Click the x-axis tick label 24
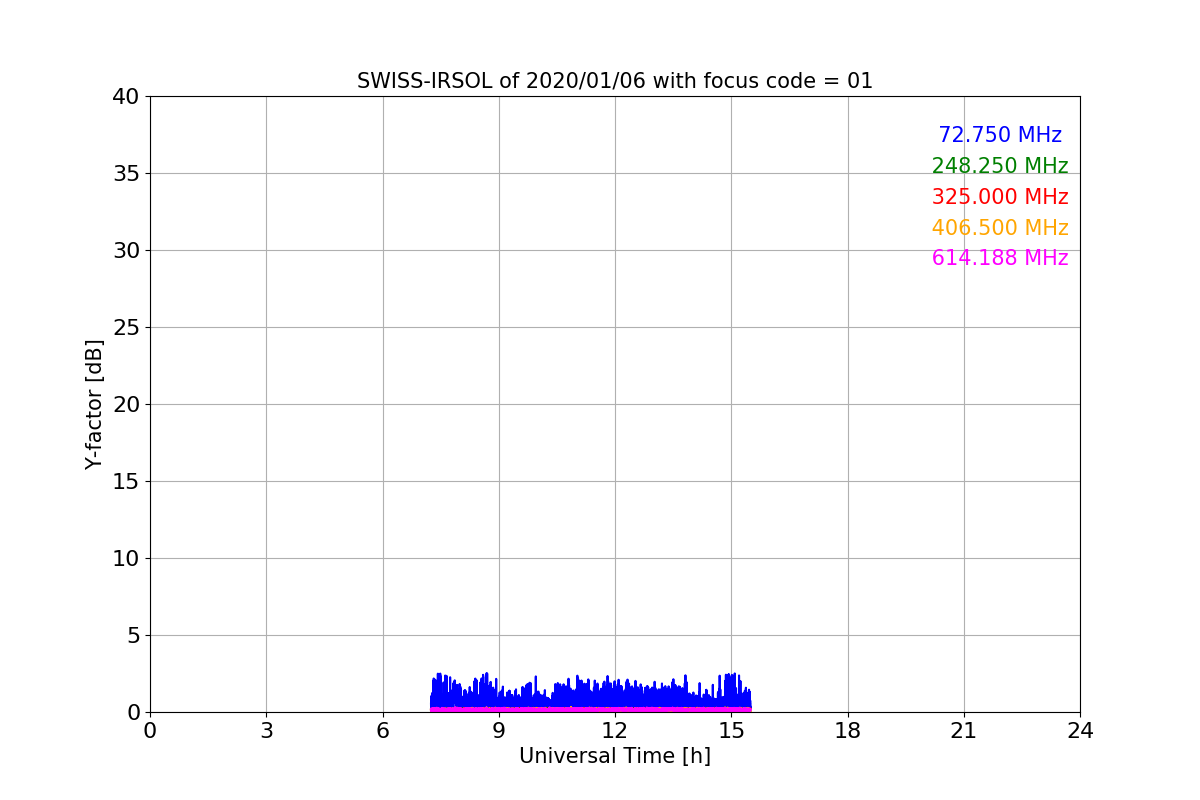 [1080, 731]
